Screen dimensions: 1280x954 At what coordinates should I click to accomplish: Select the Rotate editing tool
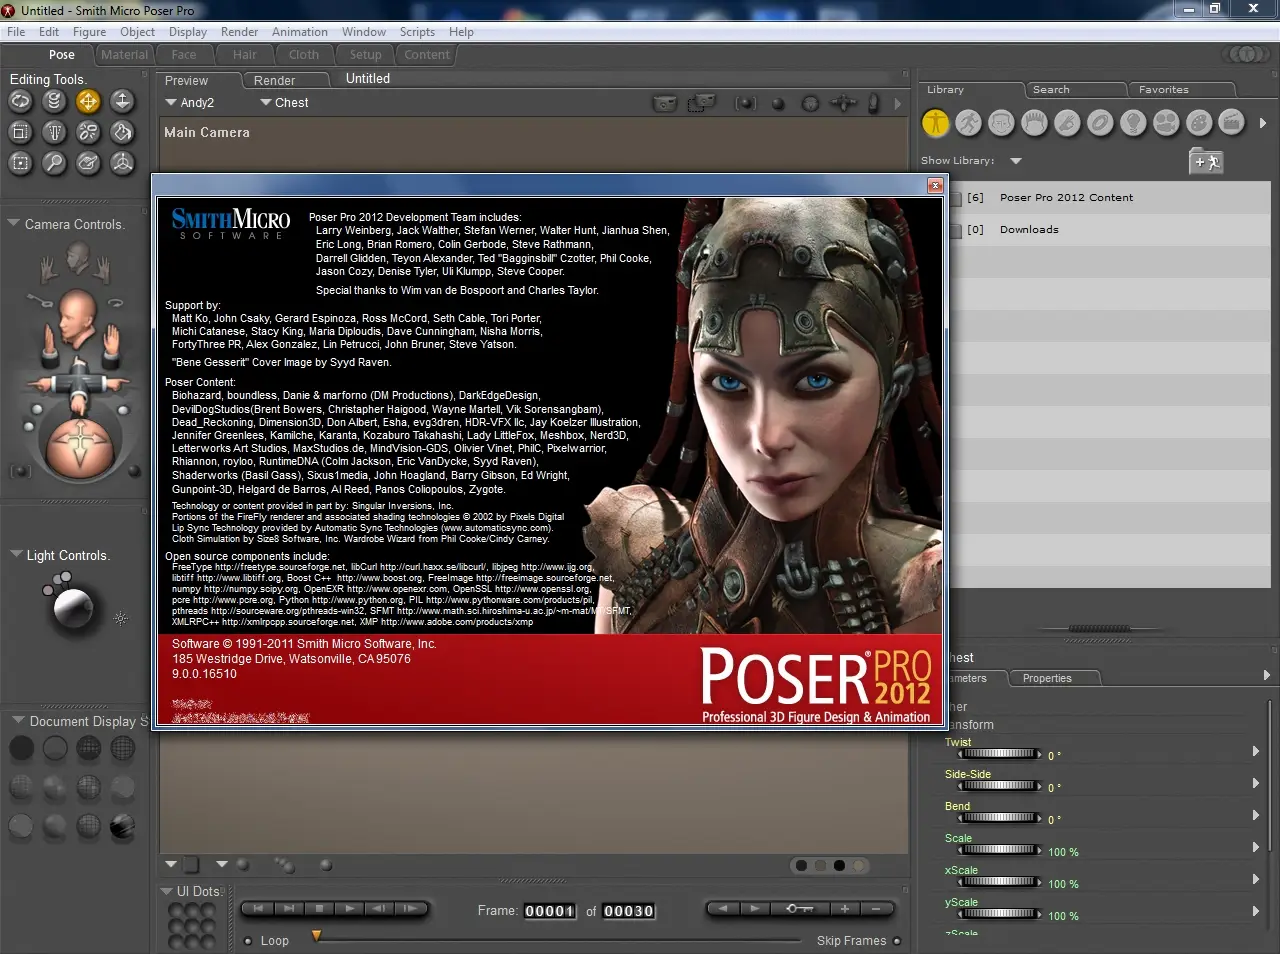(21, 100)
